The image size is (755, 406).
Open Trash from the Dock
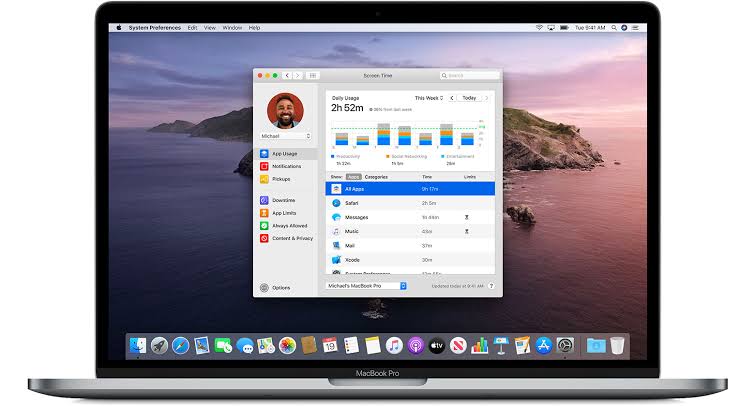coord(617,345)
